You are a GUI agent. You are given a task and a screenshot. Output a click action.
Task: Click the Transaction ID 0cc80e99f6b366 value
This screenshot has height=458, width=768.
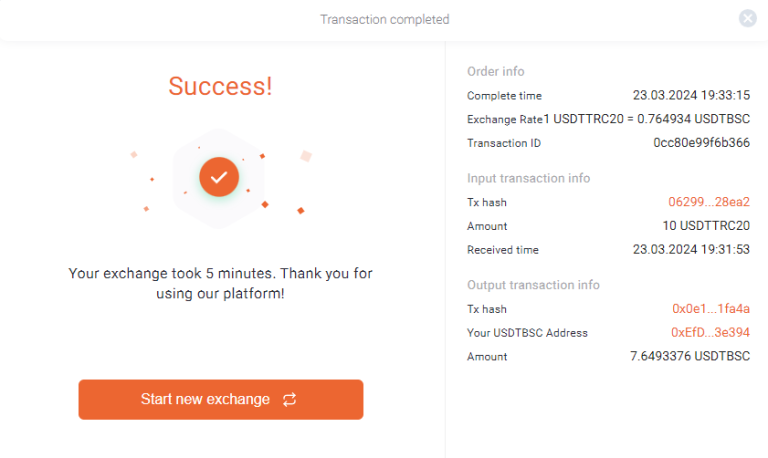[x=701, y=143]
